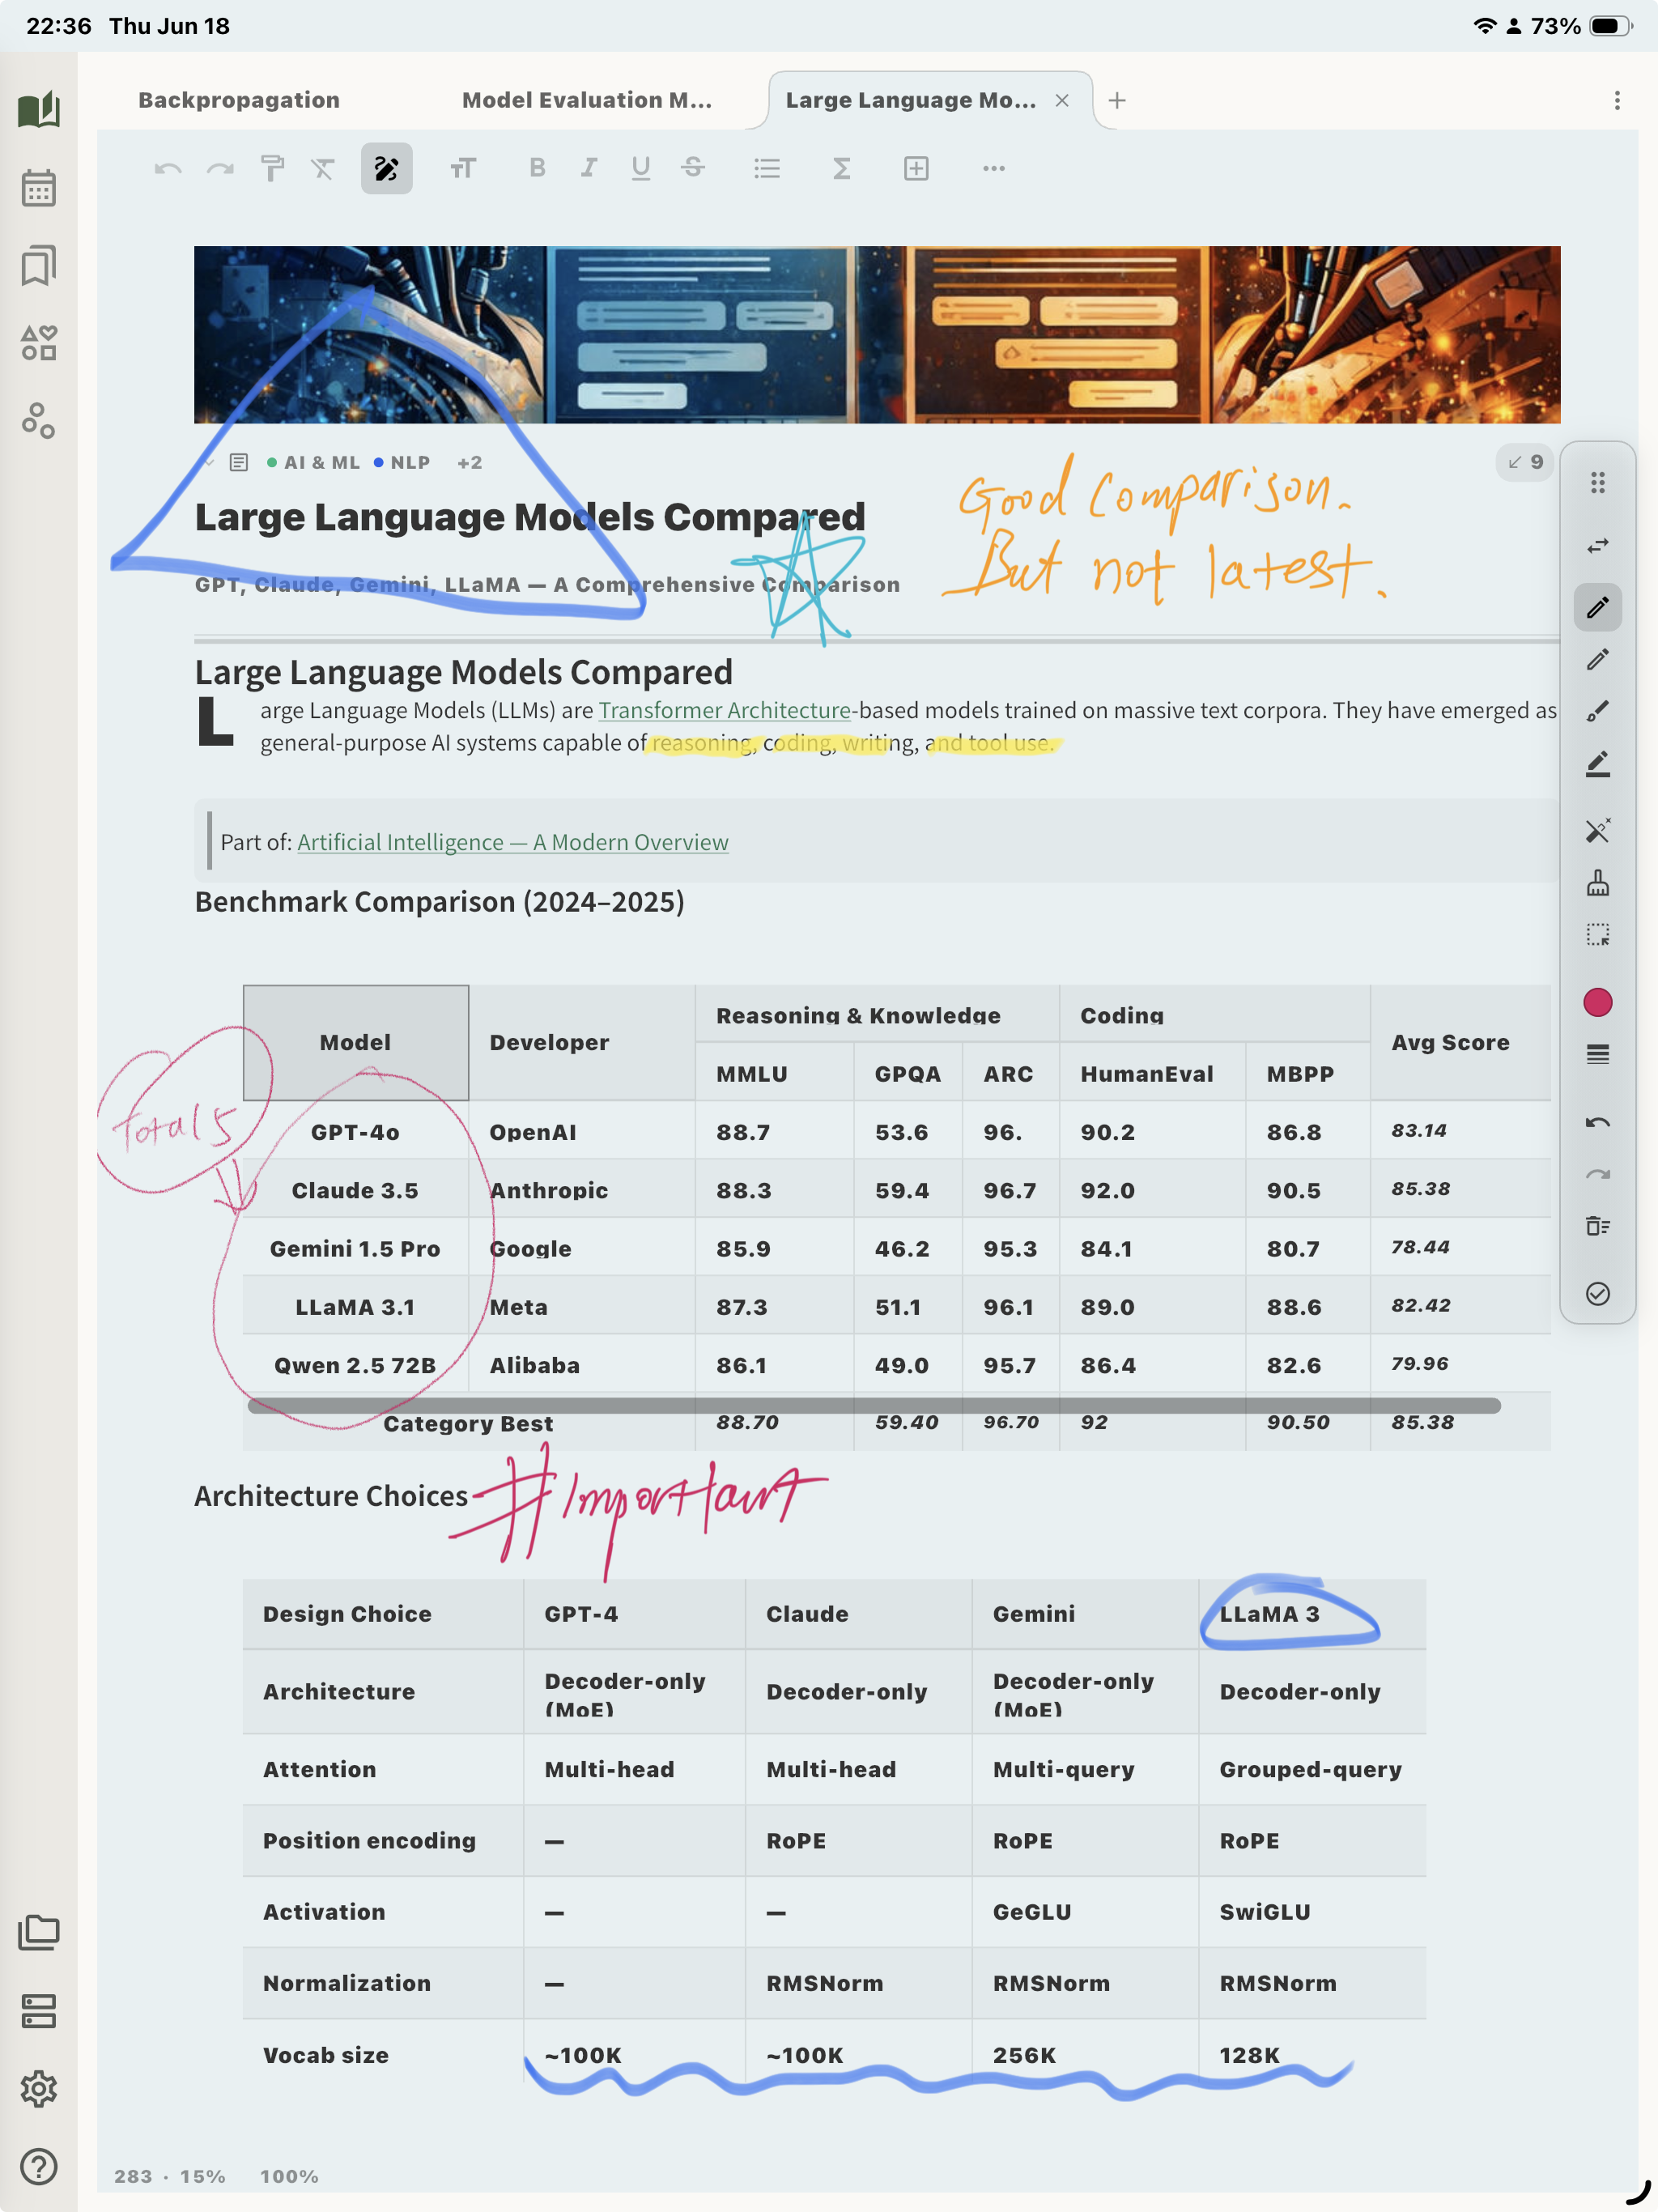Select the highlighter tool in palette
The height and width of the screenshot is (2212, 1658).
tap(1597, 764)
